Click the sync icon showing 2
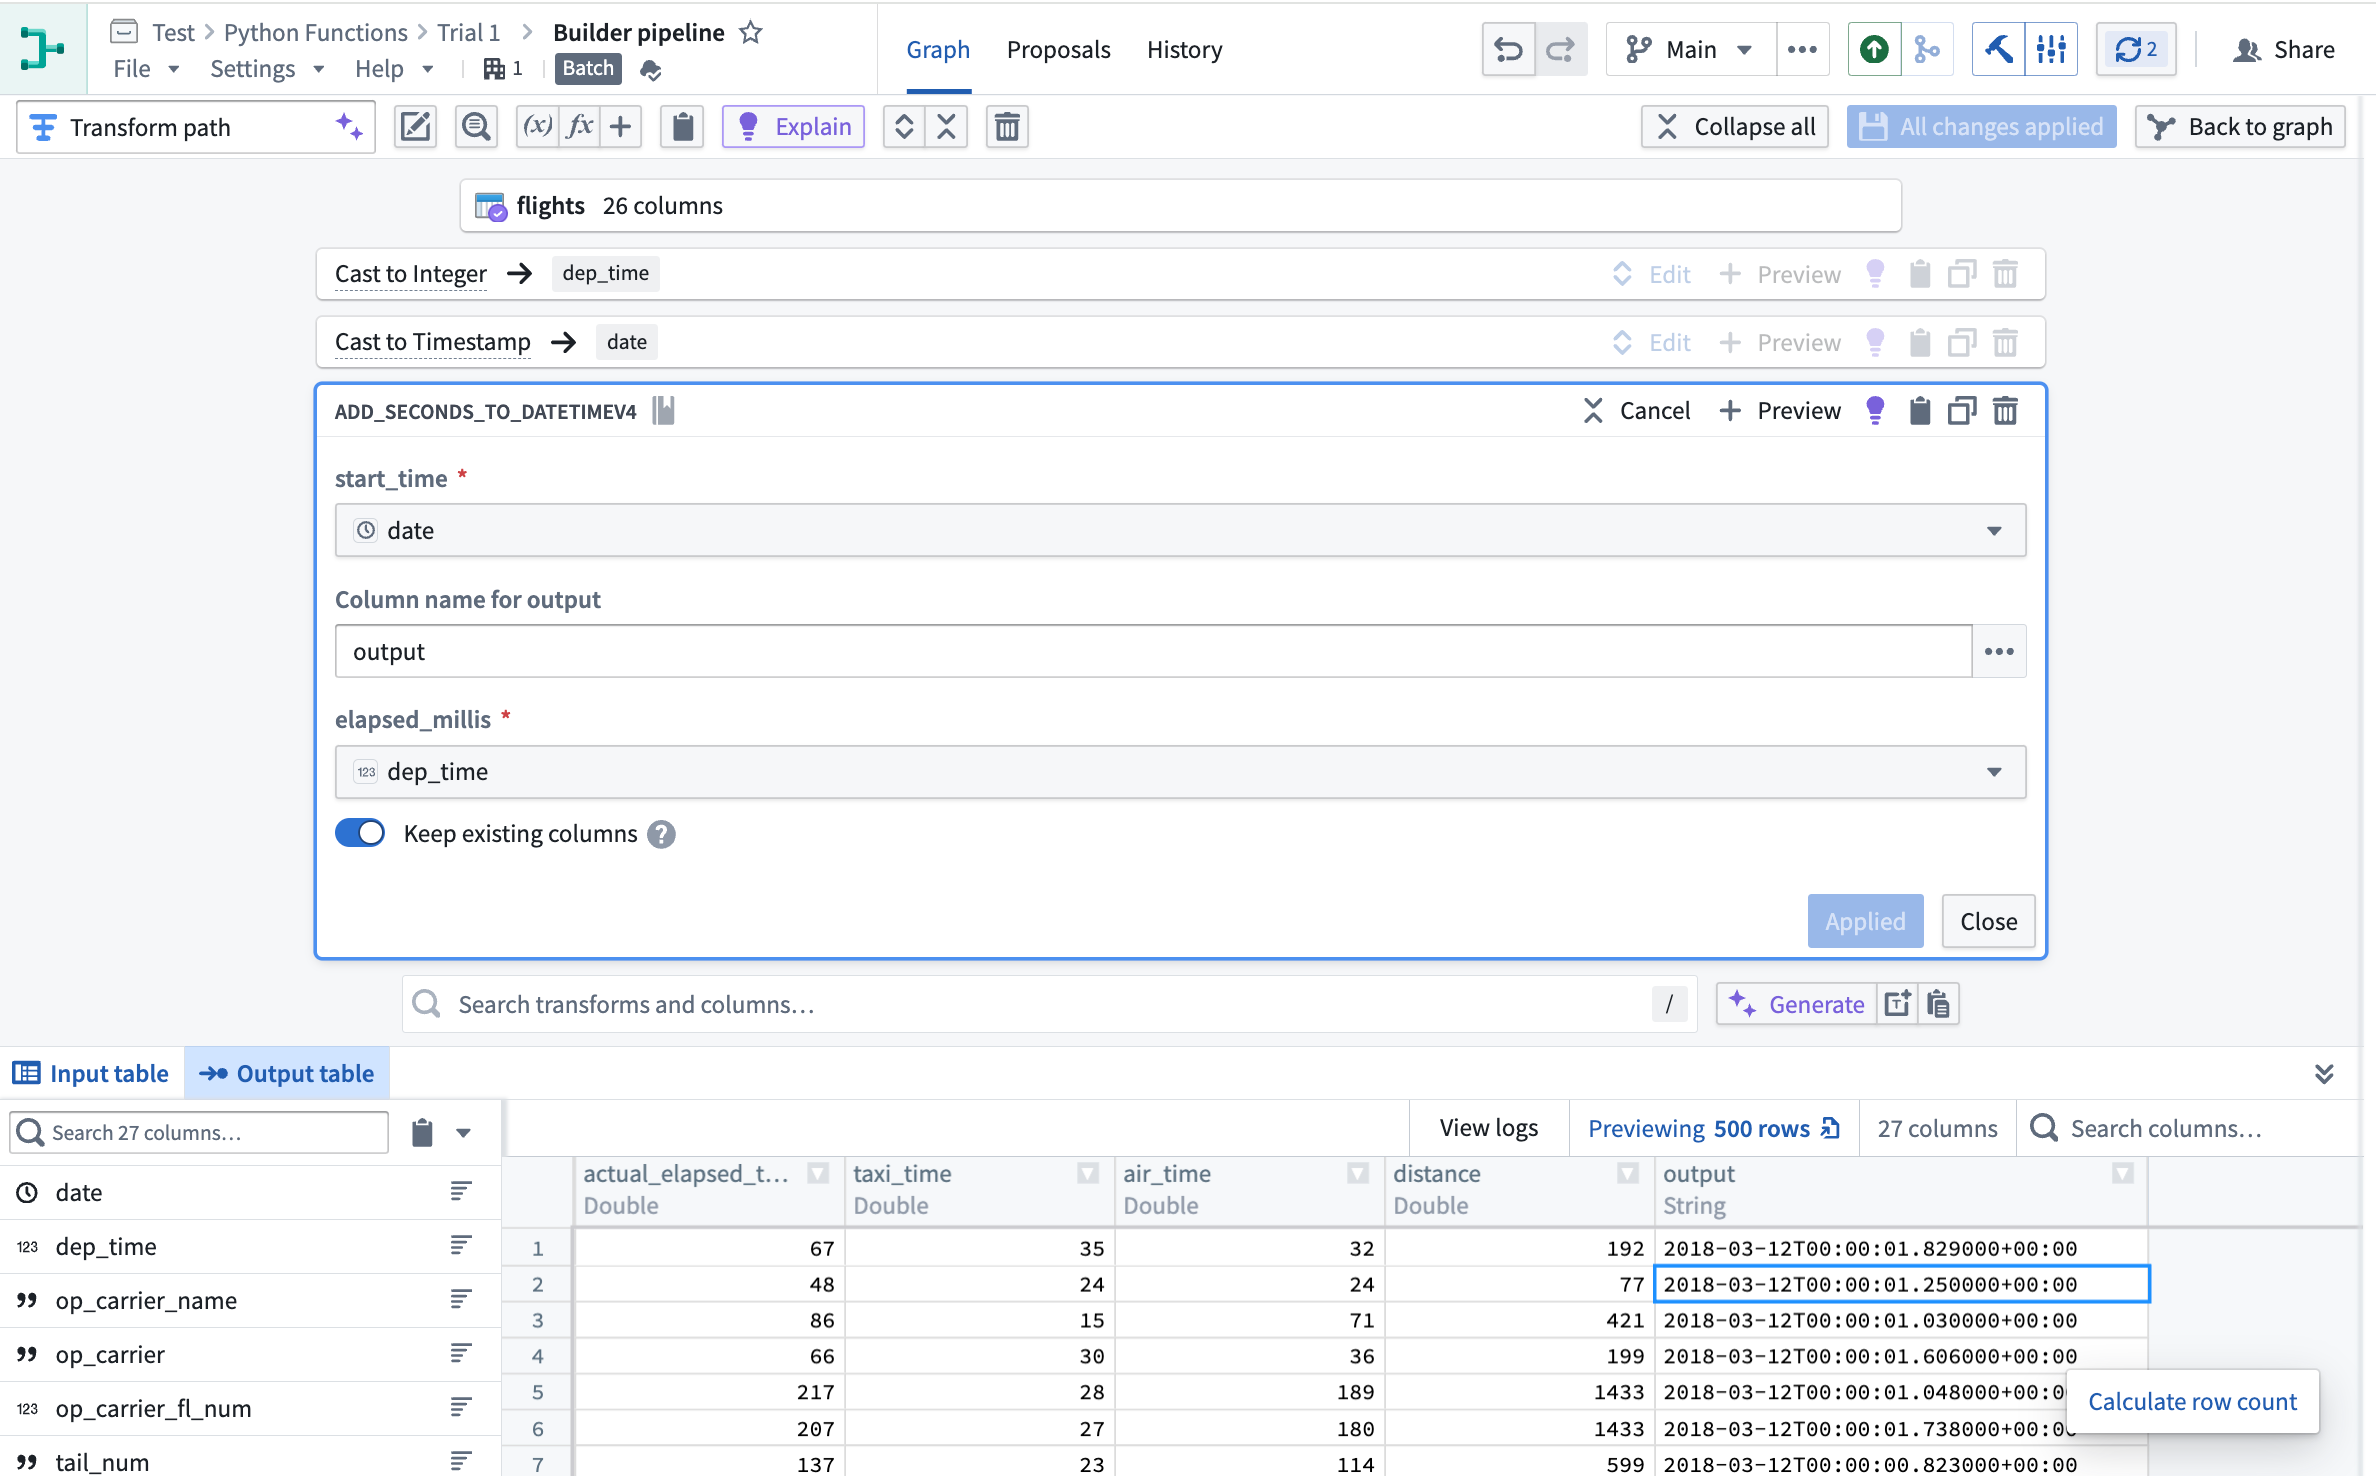This screenshot has height=1476, width=2376. tap(2136, 49)
